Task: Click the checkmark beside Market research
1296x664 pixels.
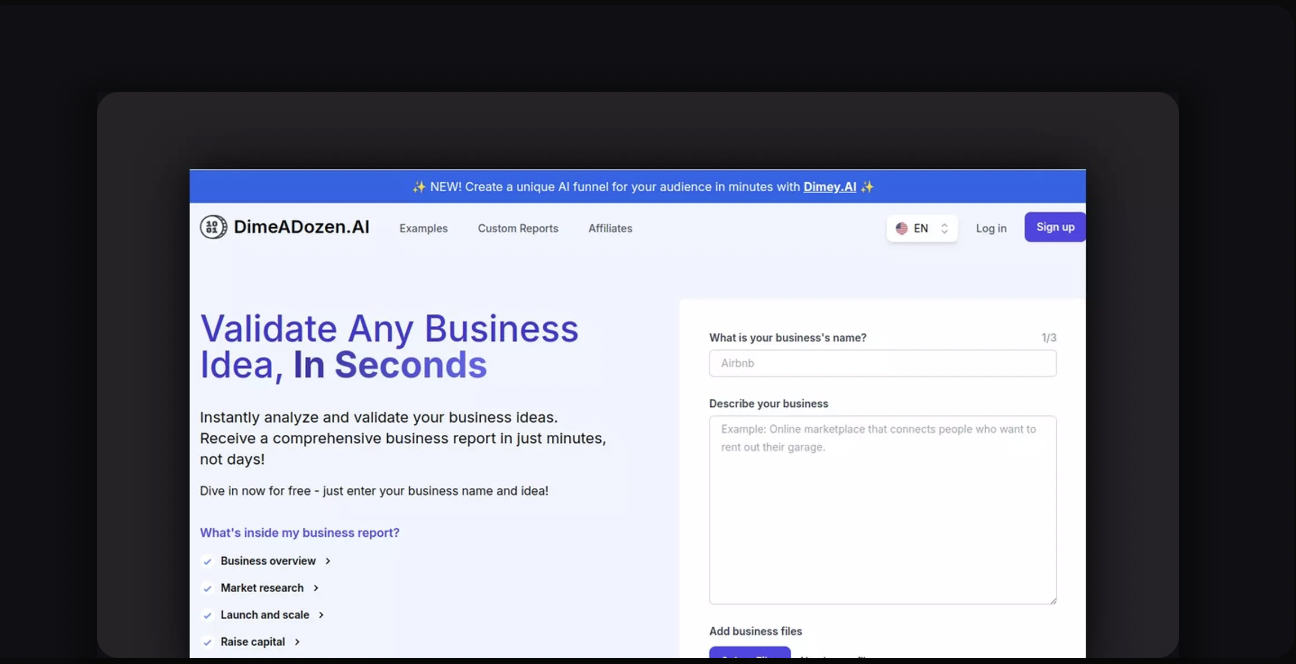Action: coord(207,588)
